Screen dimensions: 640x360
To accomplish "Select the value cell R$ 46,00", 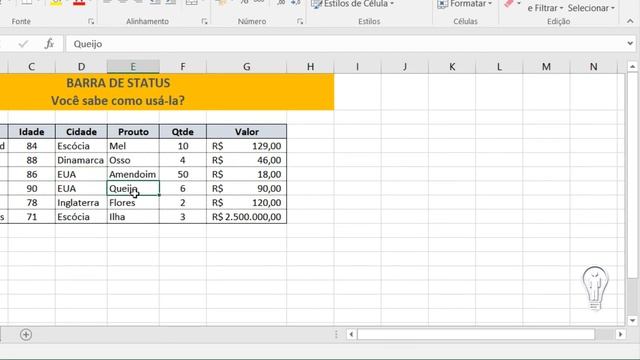I will 247,160.
